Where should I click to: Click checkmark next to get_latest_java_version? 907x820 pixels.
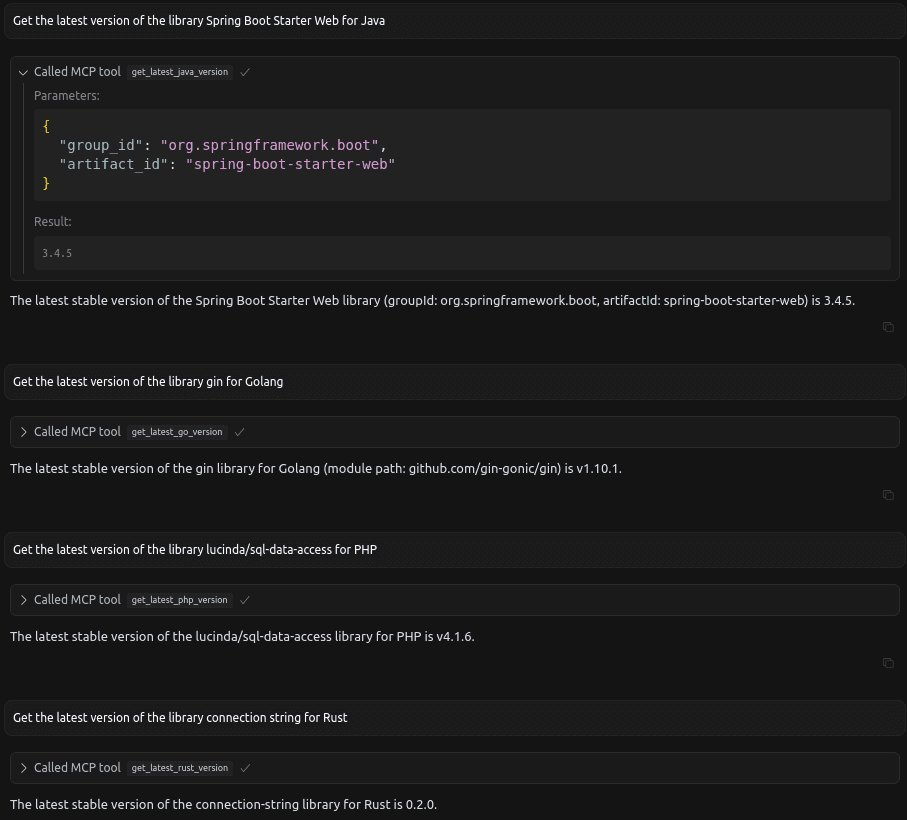click(x=245, y=72)
